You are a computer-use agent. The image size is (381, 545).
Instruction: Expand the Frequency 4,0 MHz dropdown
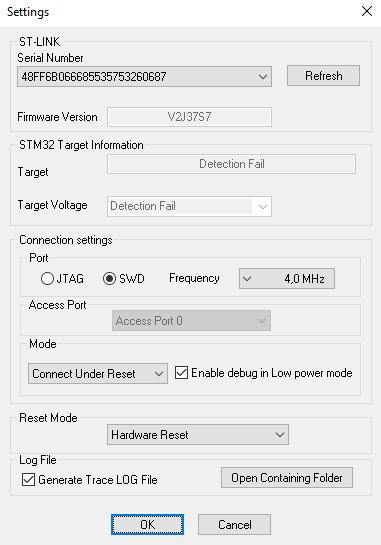[287, 278]
